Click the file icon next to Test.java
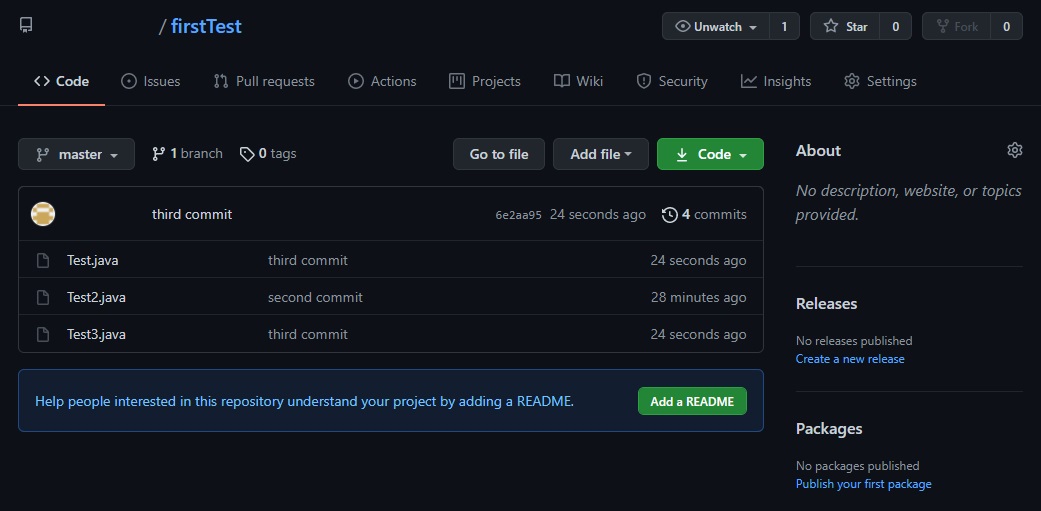1041x511 pixels. pos(43,260)
